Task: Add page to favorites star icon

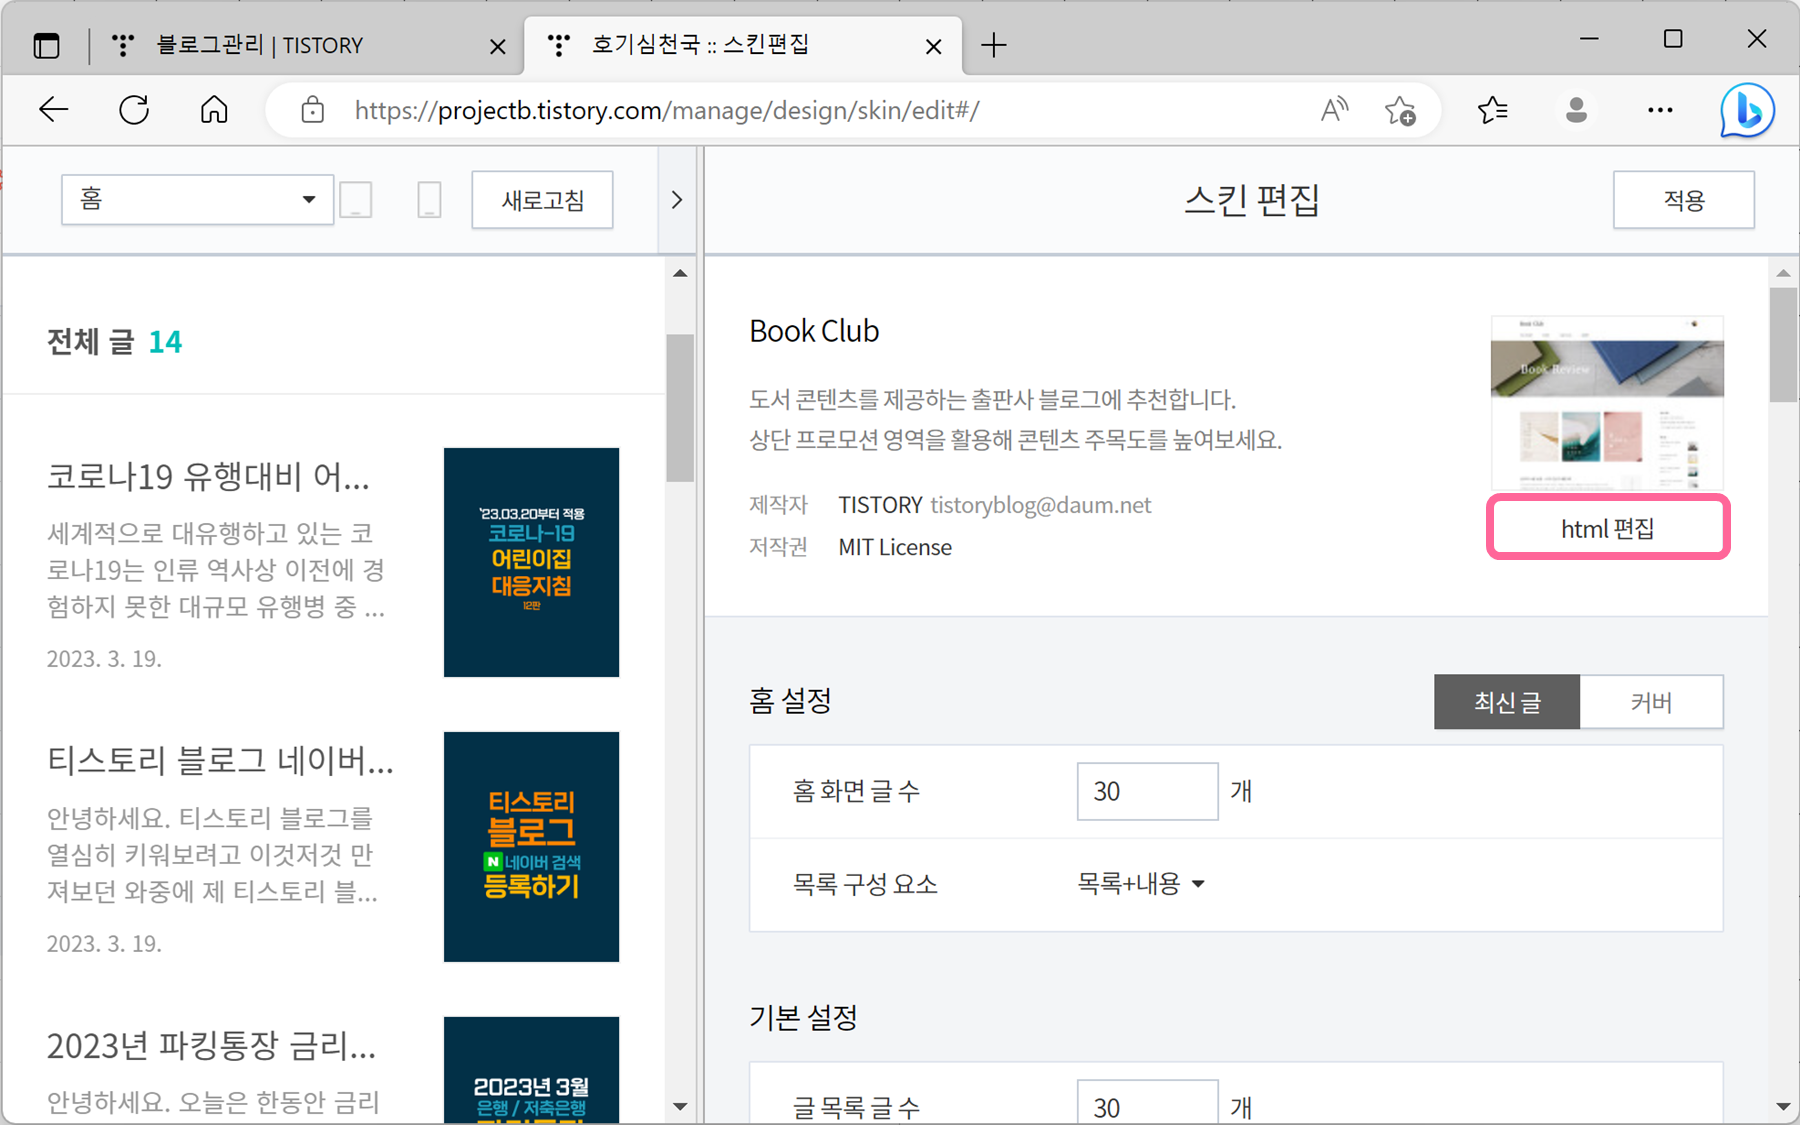Action: [x=1400, y=110]
